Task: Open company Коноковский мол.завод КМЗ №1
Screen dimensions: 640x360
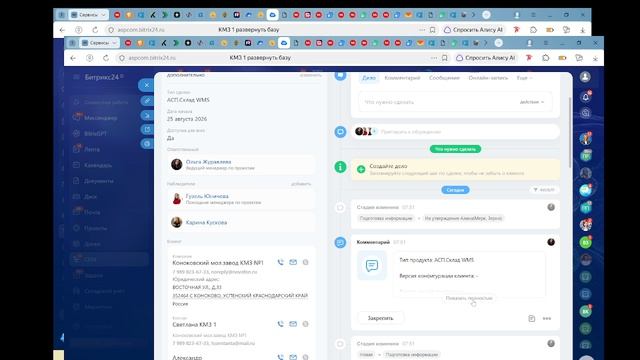Action: [x=218, y=262]
